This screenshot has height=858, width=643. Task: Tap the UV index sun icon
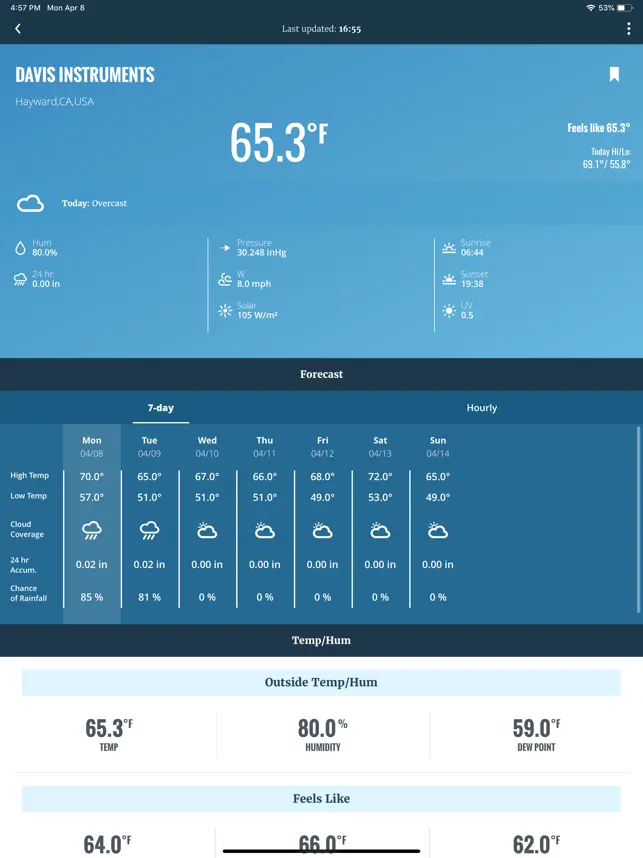point(449,311)
